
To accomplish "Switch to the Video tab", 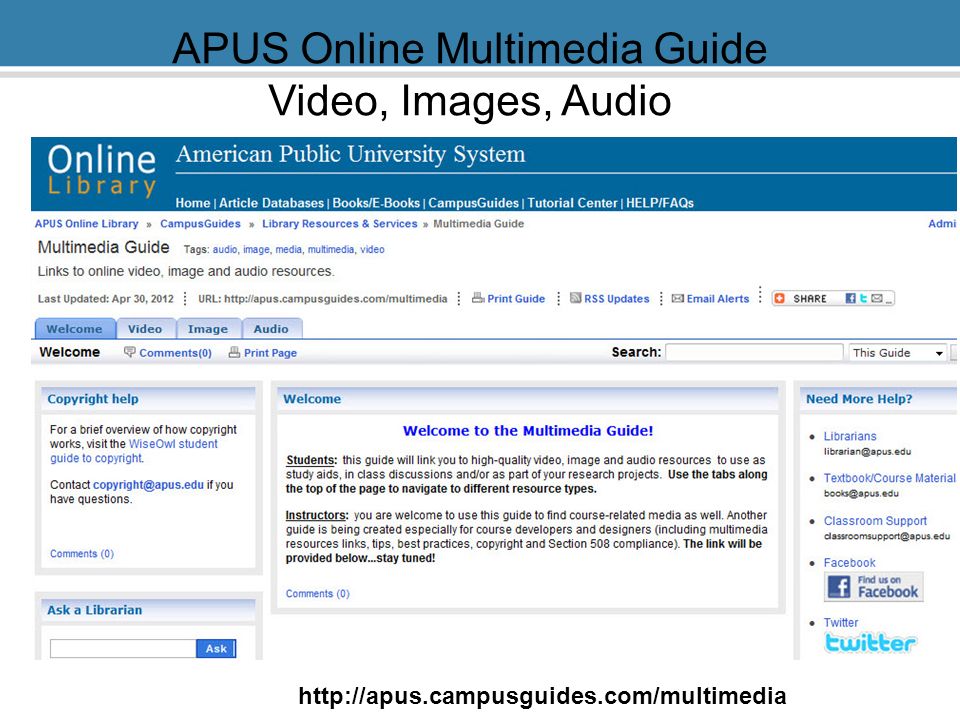I will (145, 329).
